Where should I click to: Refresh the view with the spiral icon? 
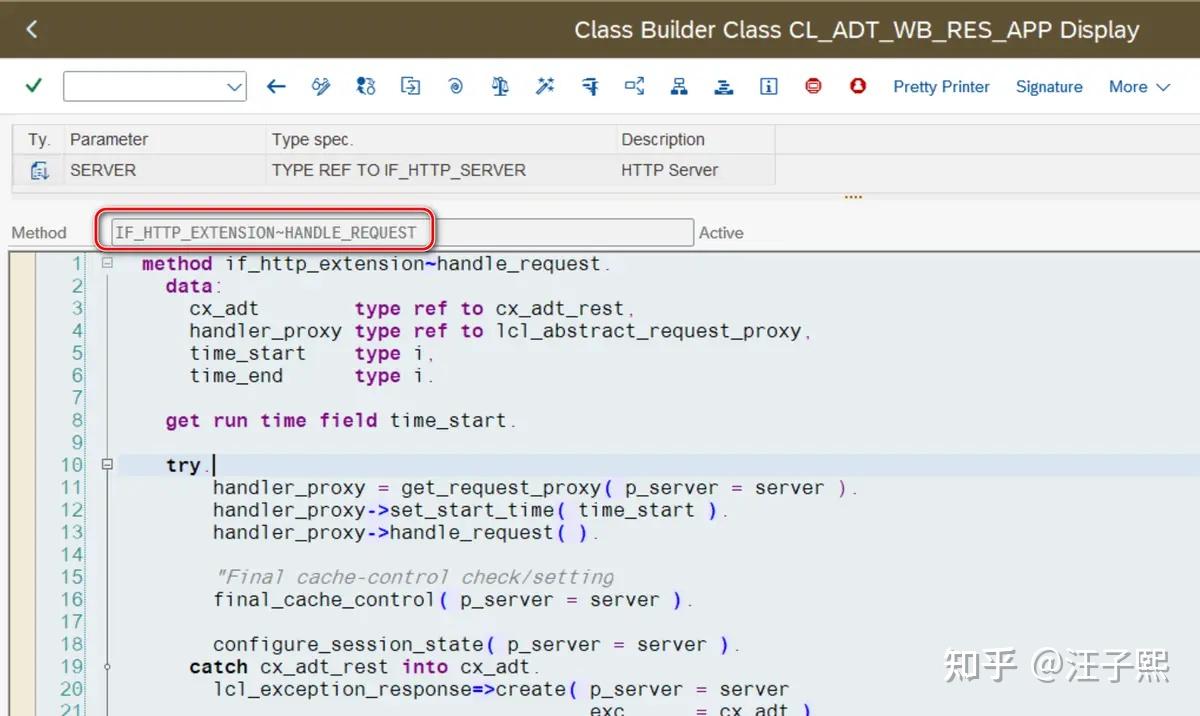point(455,87)
